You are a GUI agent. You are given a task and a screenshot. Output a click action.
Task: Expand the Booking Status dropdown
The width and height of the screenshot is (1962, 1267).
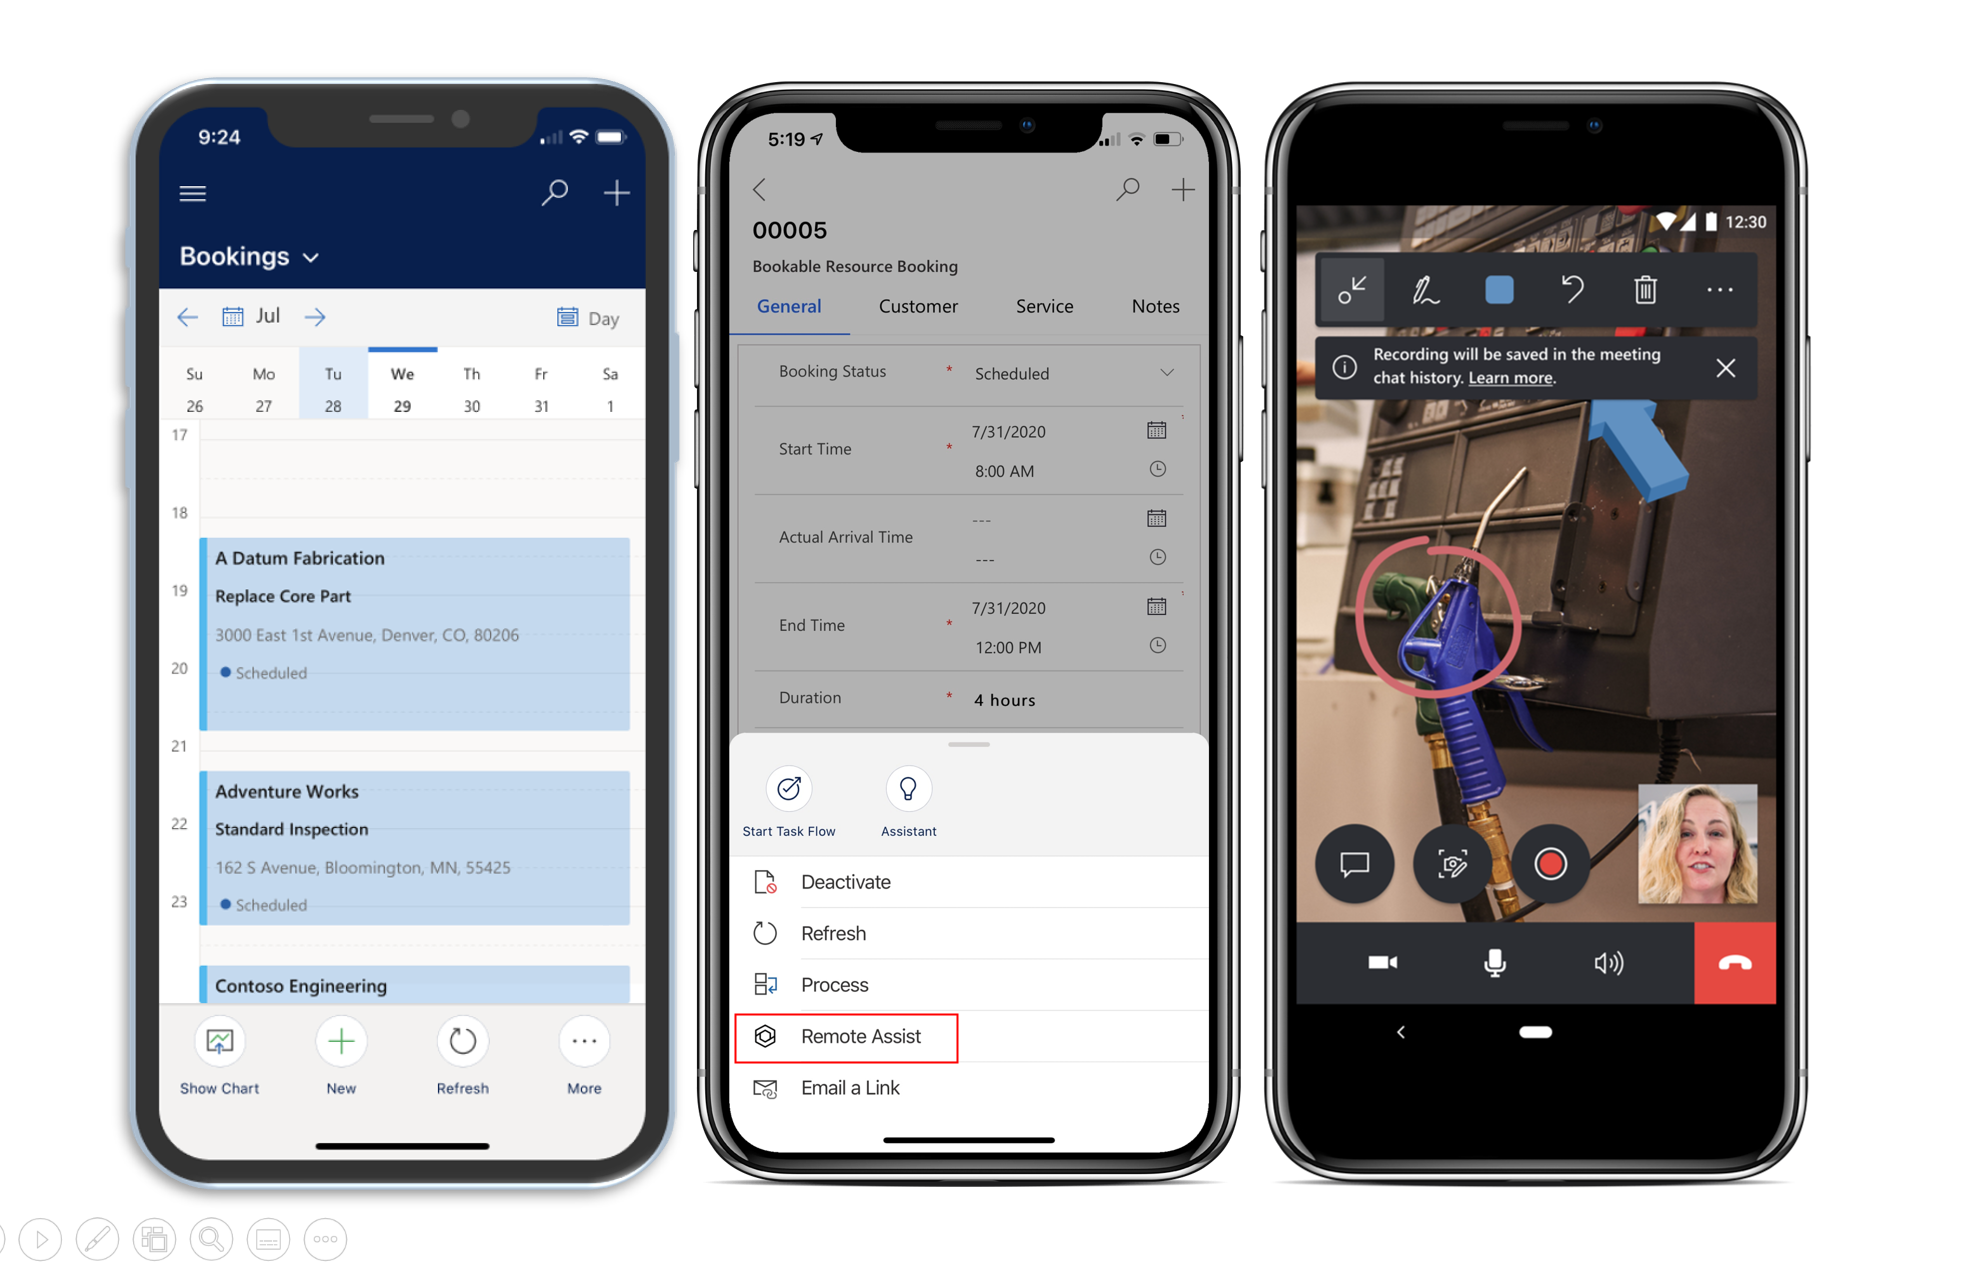(1173, 368)
